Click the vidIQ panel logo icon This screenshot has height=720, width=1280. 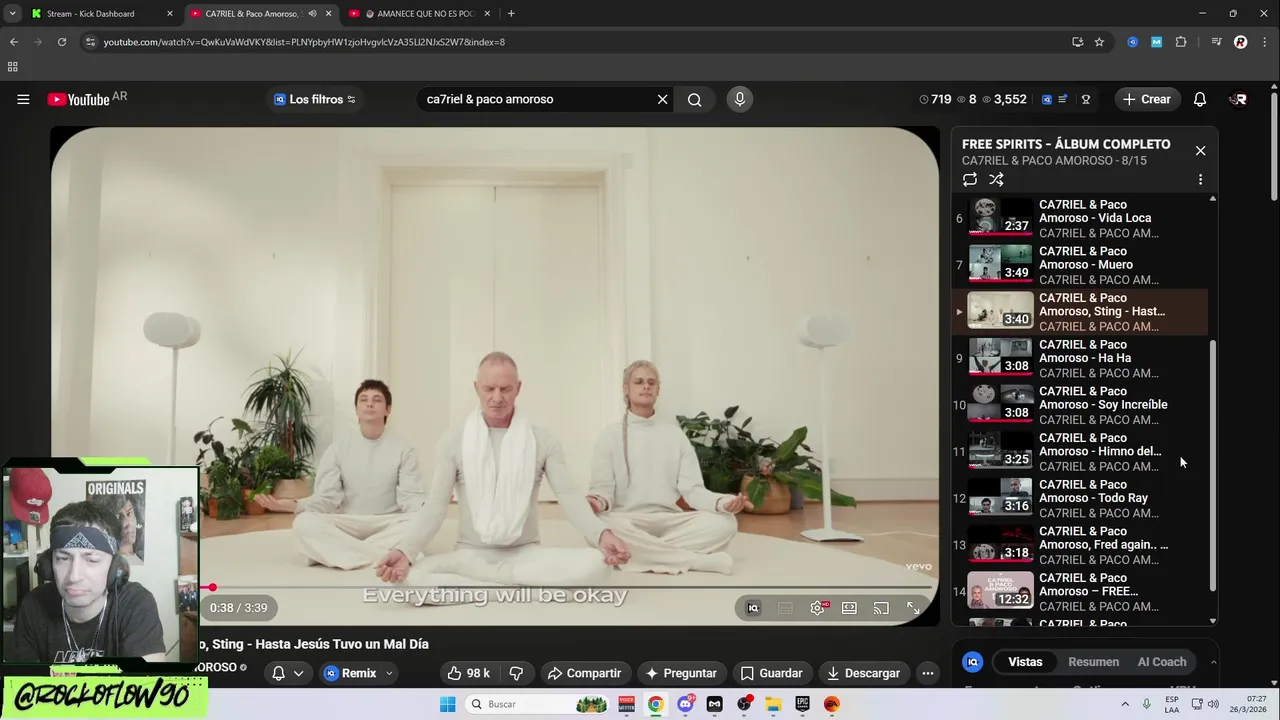click(x=973, y=662)
